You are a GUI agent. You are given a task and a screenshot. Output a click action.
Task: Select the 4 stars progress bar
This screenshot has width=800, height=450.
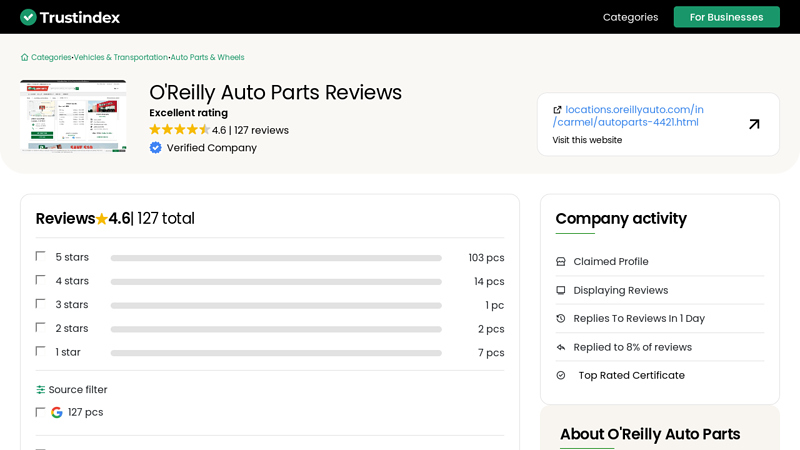276,282
